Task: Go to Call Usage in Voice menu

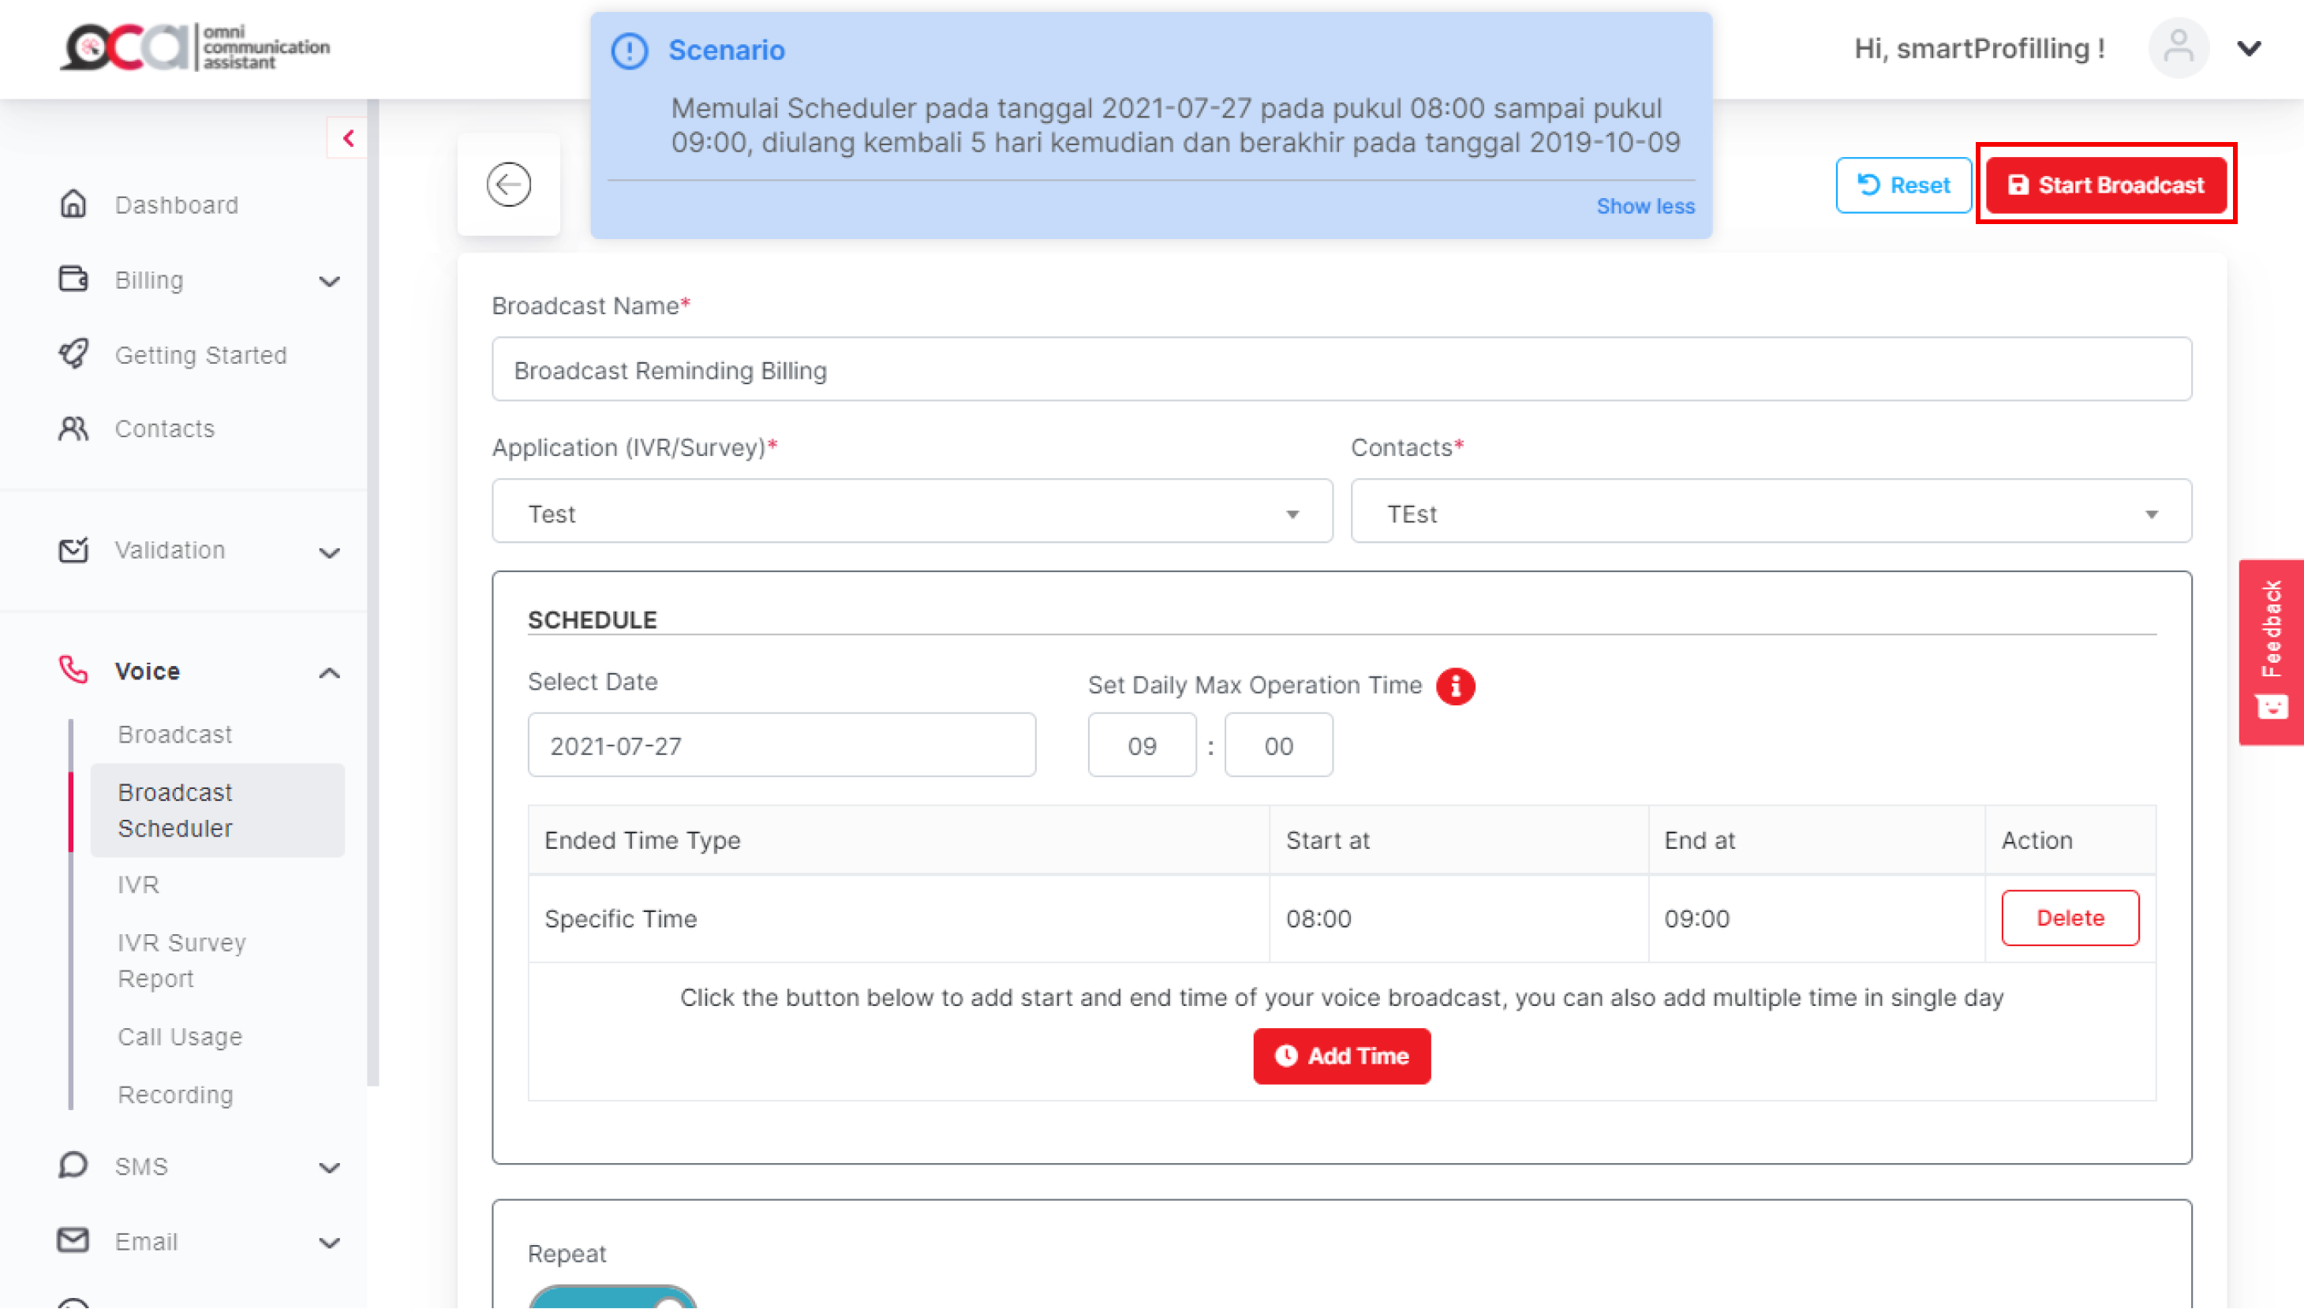Action: [180, 1037]
